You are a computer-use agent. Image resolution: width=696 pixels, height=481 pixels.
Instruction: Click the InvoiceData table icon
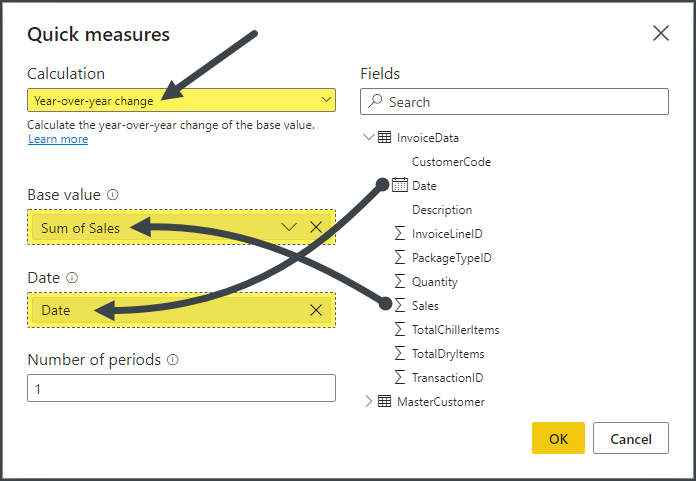coord(385,138)
